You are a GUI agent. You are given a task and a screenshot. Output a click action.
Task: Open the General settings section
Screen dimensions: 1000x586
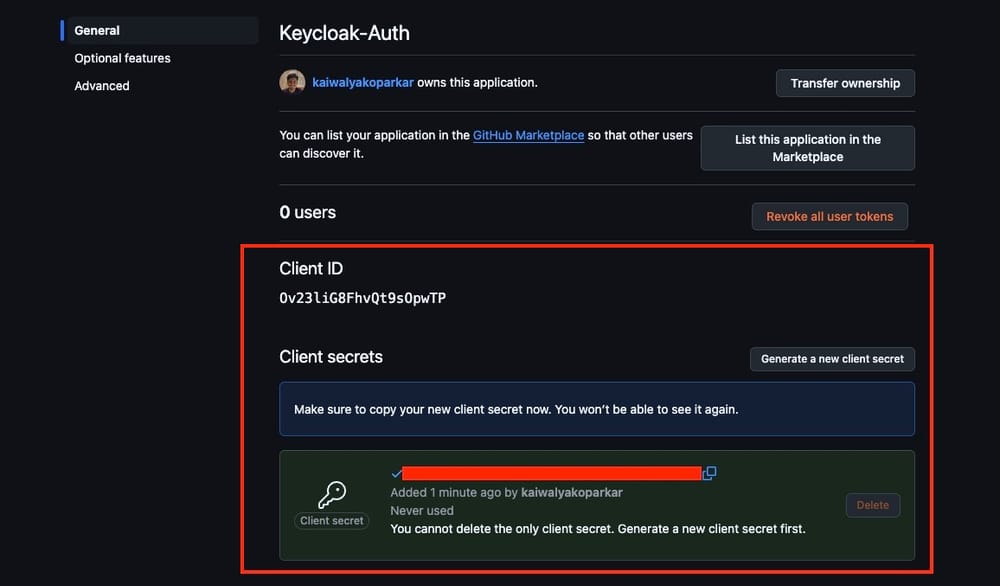(x=97, y=30)
